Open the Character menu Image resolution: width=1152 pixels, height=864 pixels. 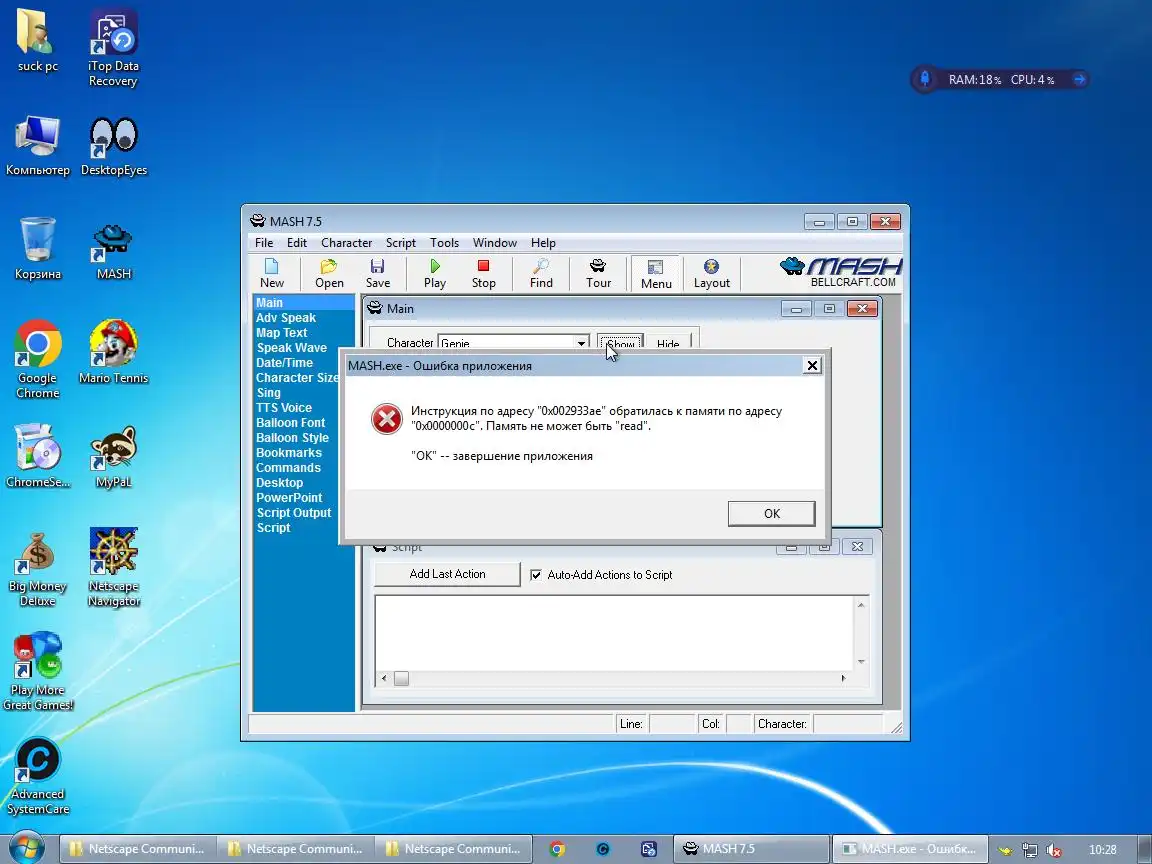pyautogui.click(x=346, y=242)
